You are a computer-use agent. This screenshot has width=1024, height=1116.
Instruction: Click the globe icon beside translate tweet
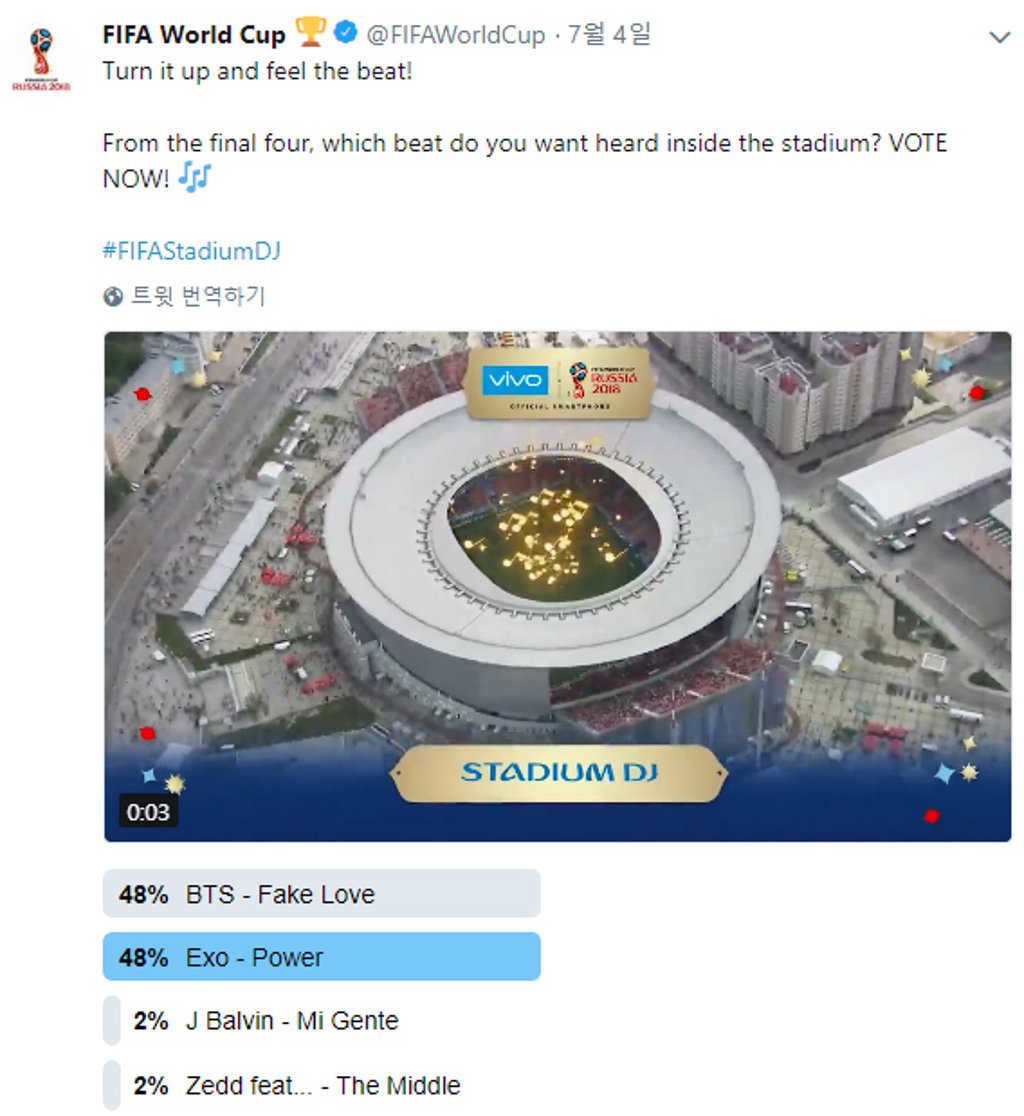[113, 297]
